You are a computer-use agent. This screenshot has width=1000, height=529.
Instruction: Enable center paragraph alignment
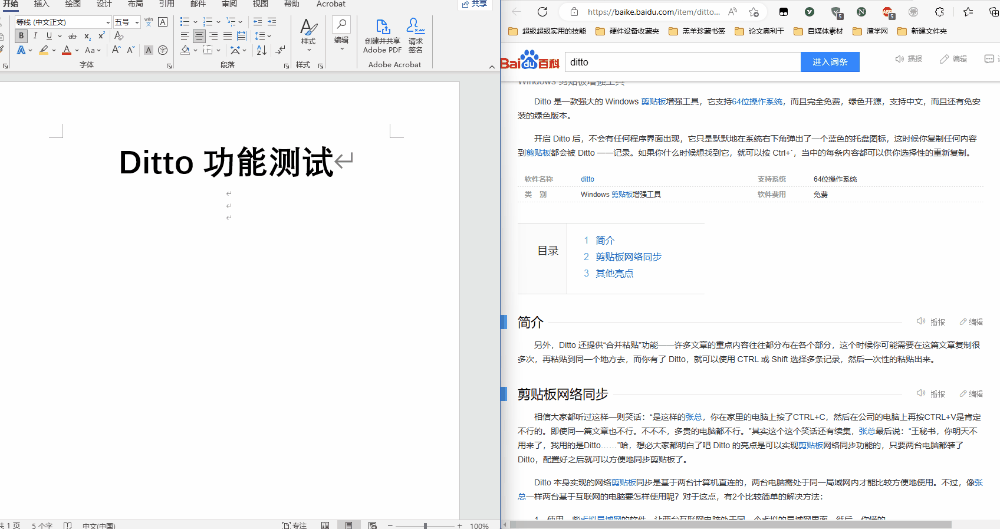coord(199,36)
